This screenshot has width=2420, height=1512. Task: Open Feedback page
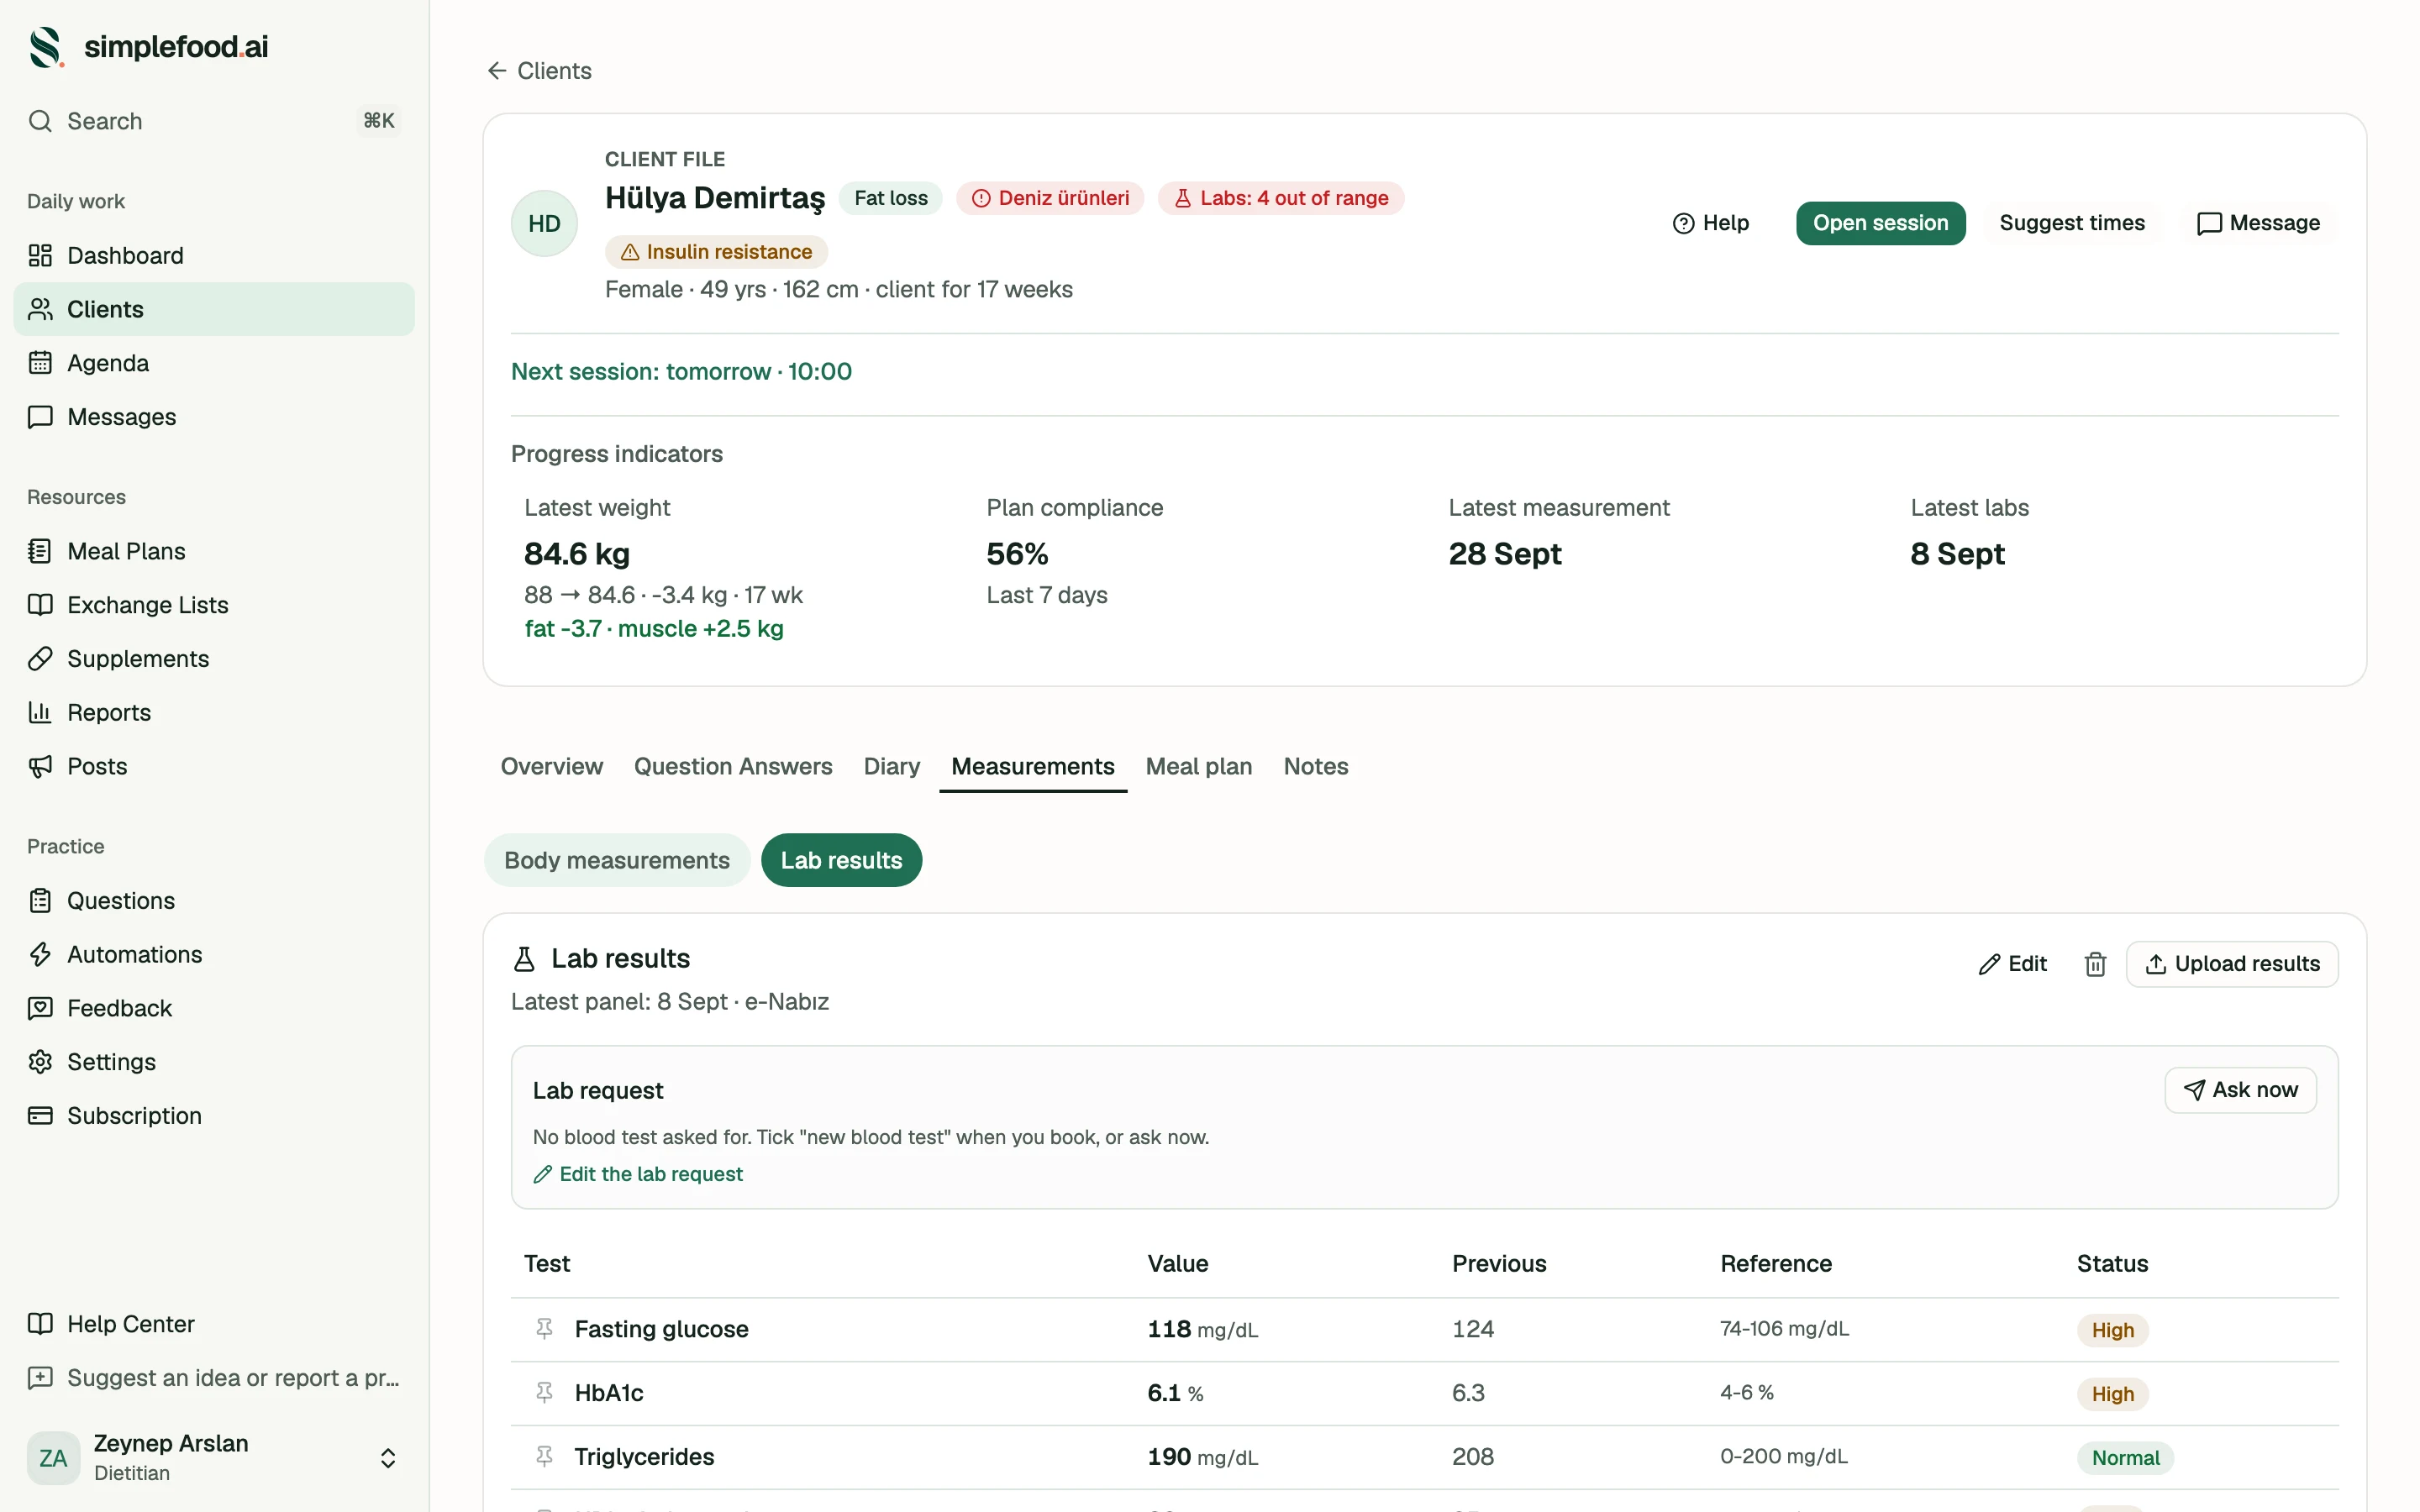pyautogui.click(x=214, y=1009)
